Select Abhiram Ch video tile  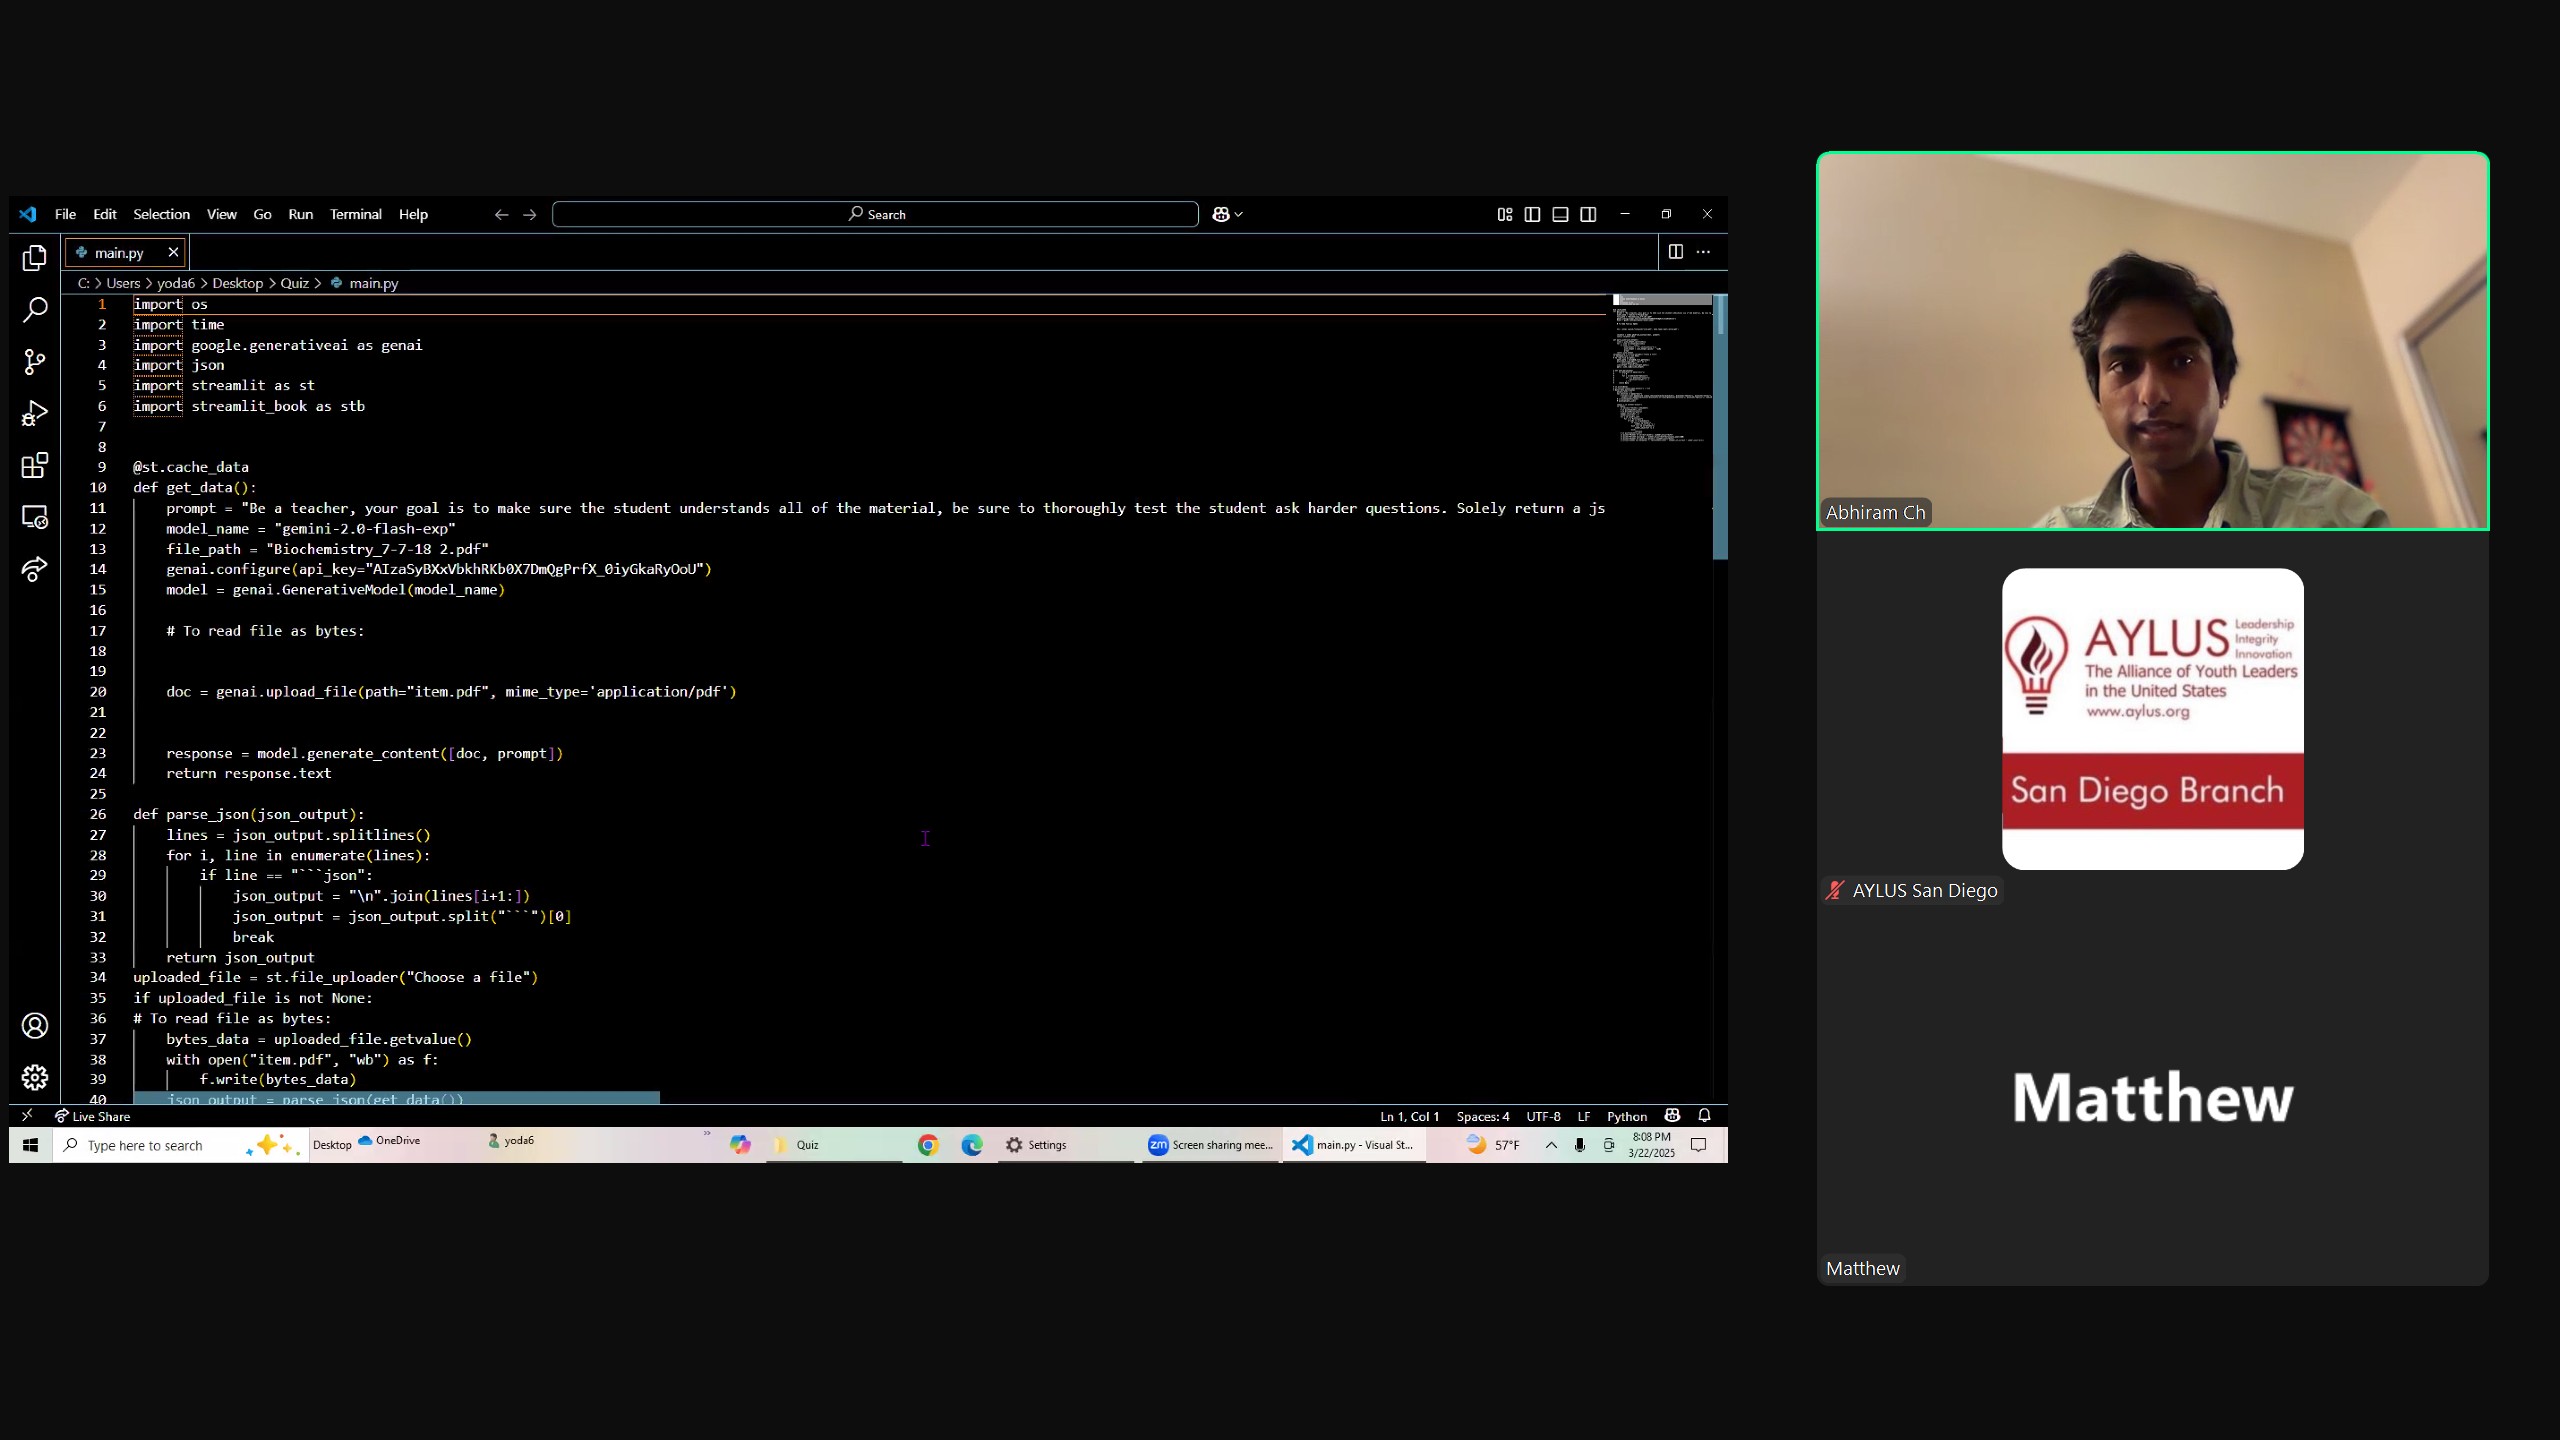[x=2153, y=341]
